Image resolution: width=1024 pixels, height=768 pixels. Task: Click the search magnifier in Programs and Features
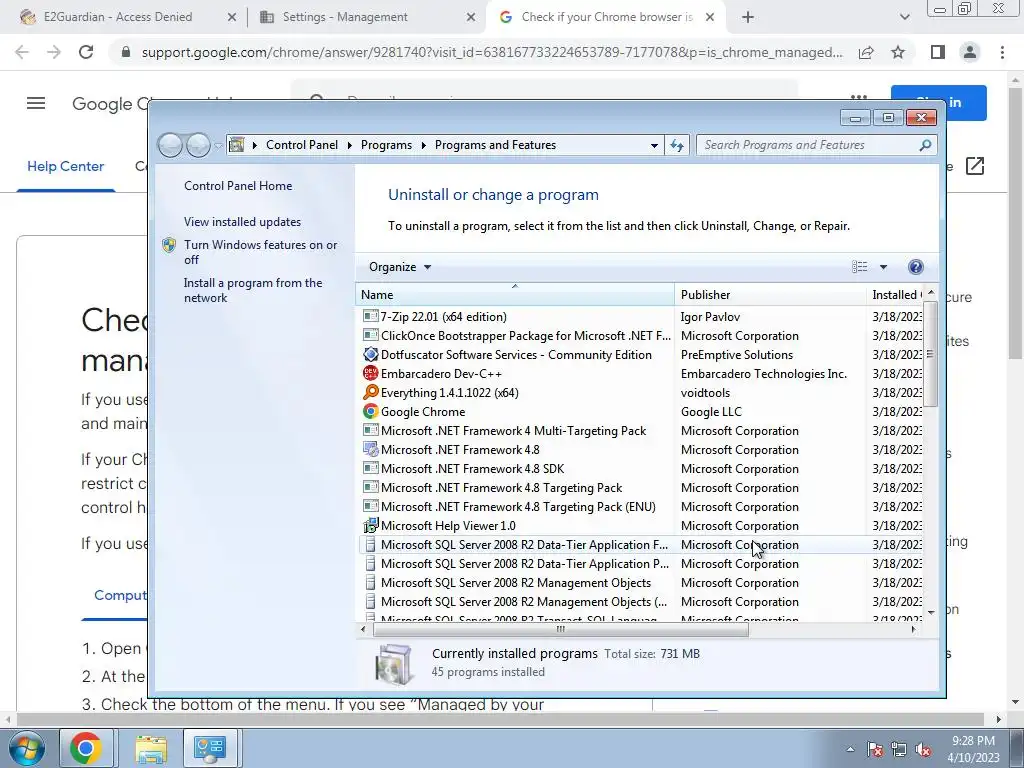(x=925, y=145)
